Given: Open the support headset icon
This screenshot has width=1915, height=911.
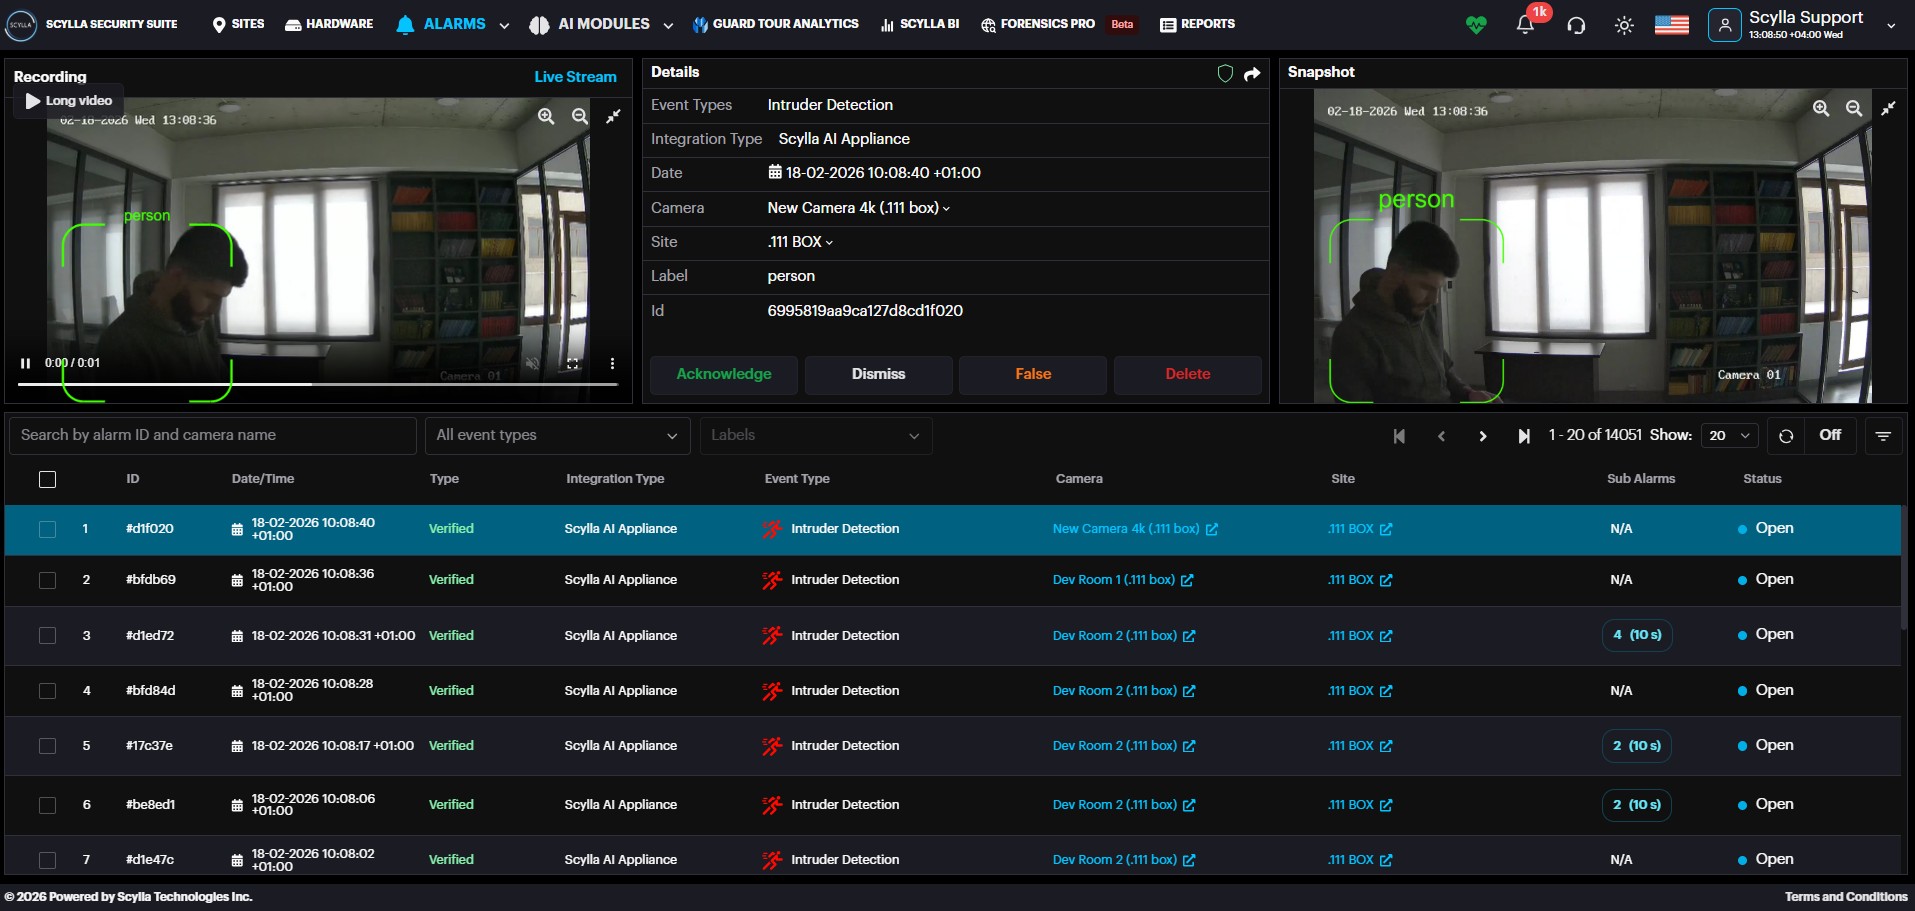Looking at the screenshot, I should (x=1576, y=25).
